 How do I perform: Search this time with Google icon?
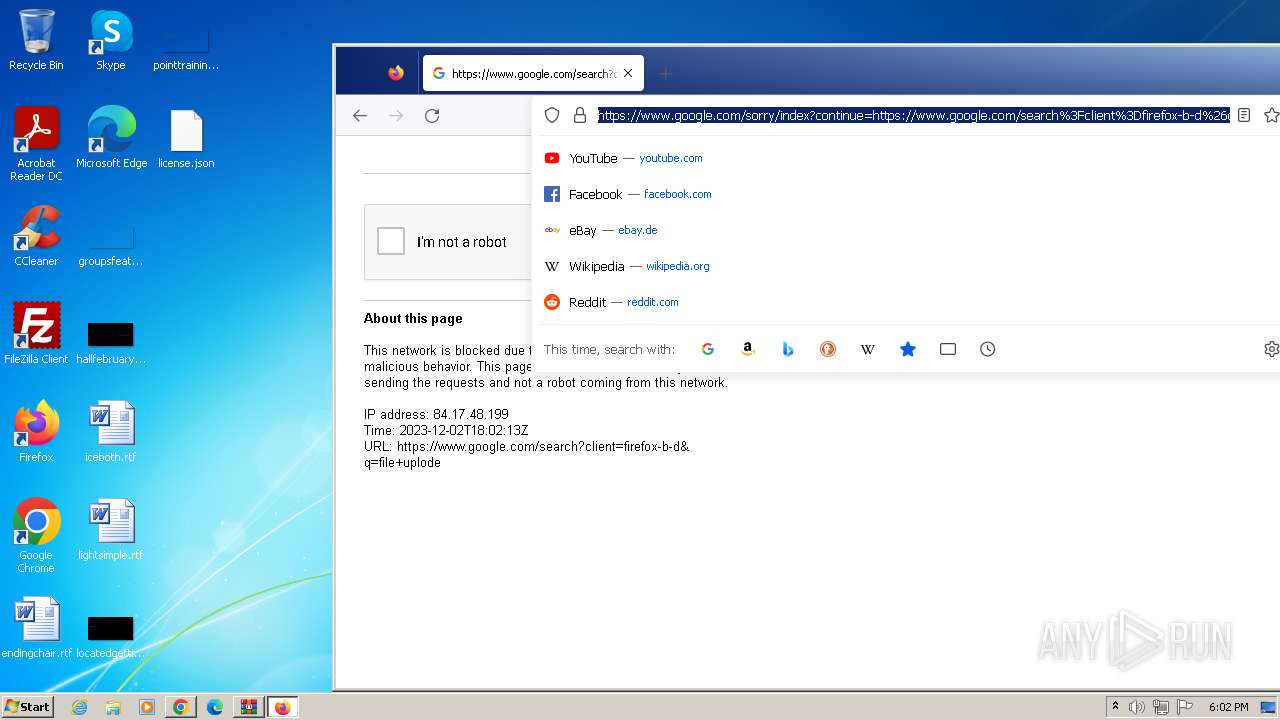pyautogui.click(x=707, y=349)
